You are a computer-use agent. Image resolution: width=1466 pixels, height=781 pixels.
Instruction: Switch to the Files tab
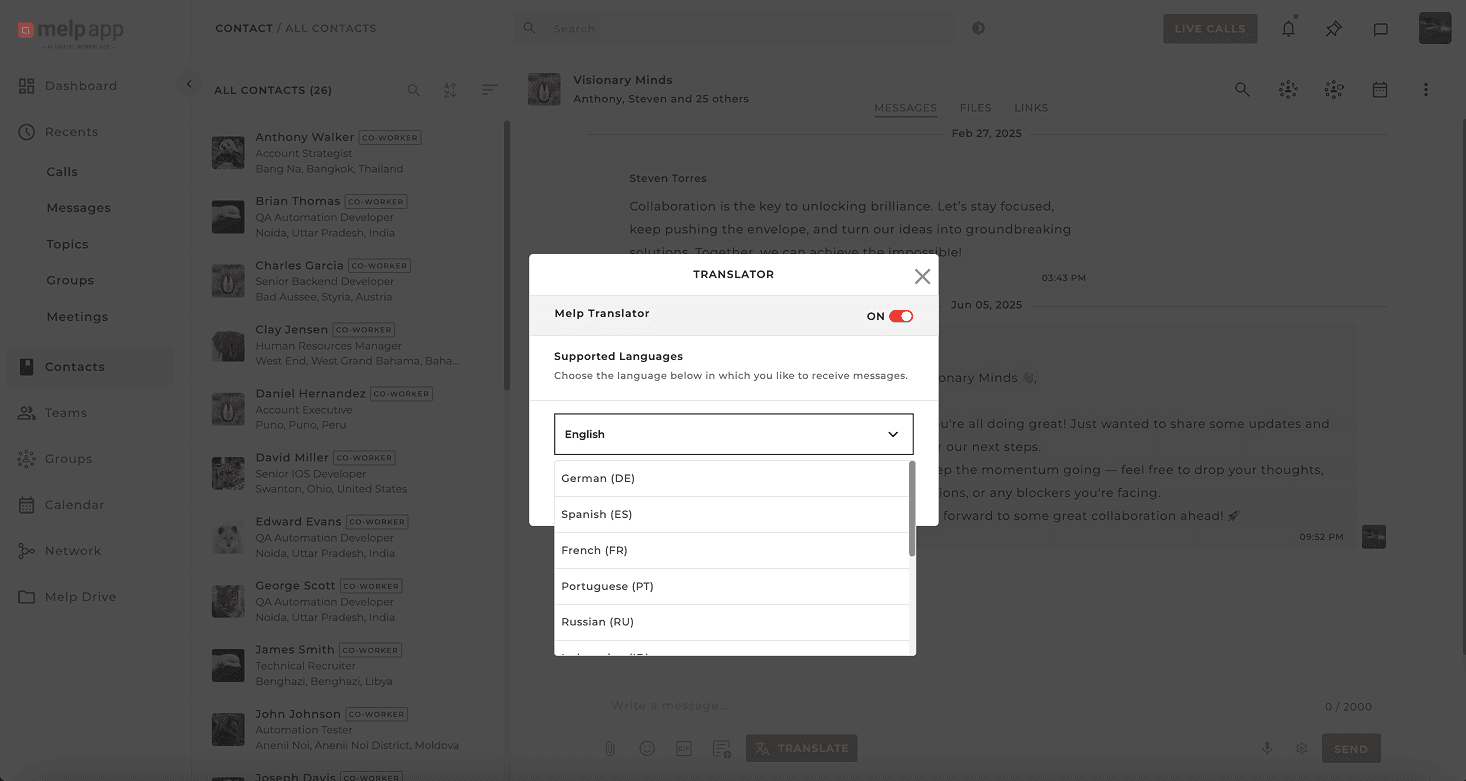click(x=975, y=108)
